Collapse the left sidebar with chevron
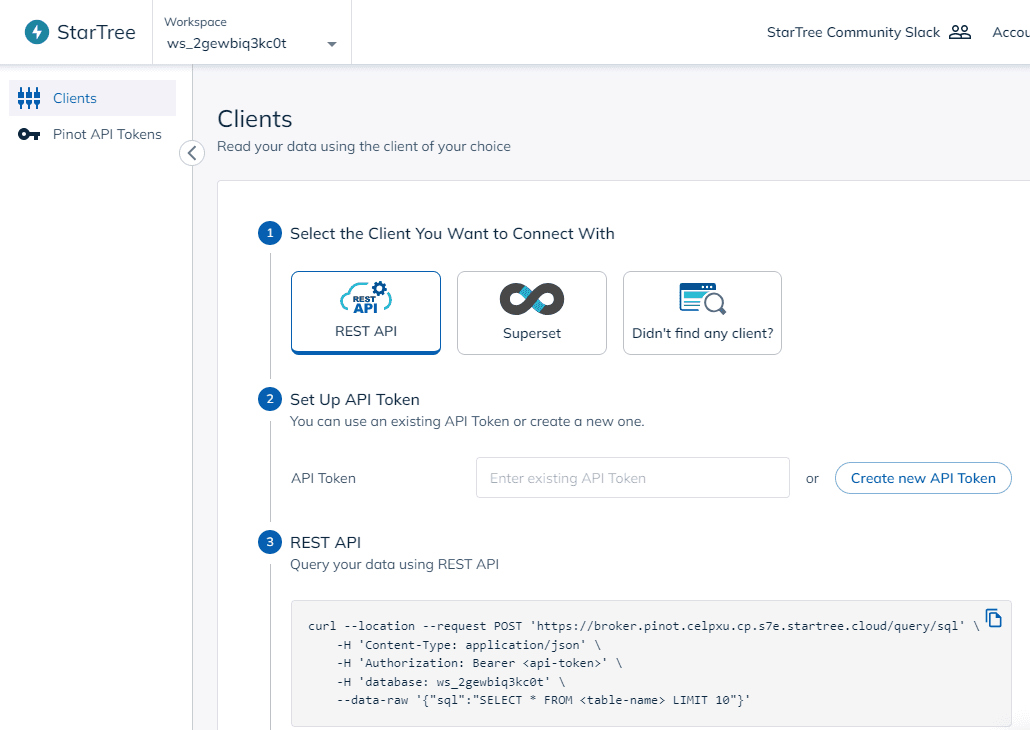The height and width of the screenshot is (730, 1030). coord(191,152)
